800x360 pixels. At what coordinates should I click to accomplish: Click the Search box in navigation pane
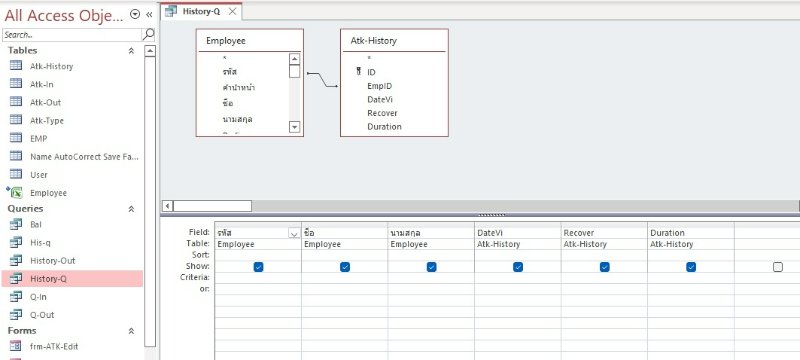pyautogui.click(x=72, y=35)
